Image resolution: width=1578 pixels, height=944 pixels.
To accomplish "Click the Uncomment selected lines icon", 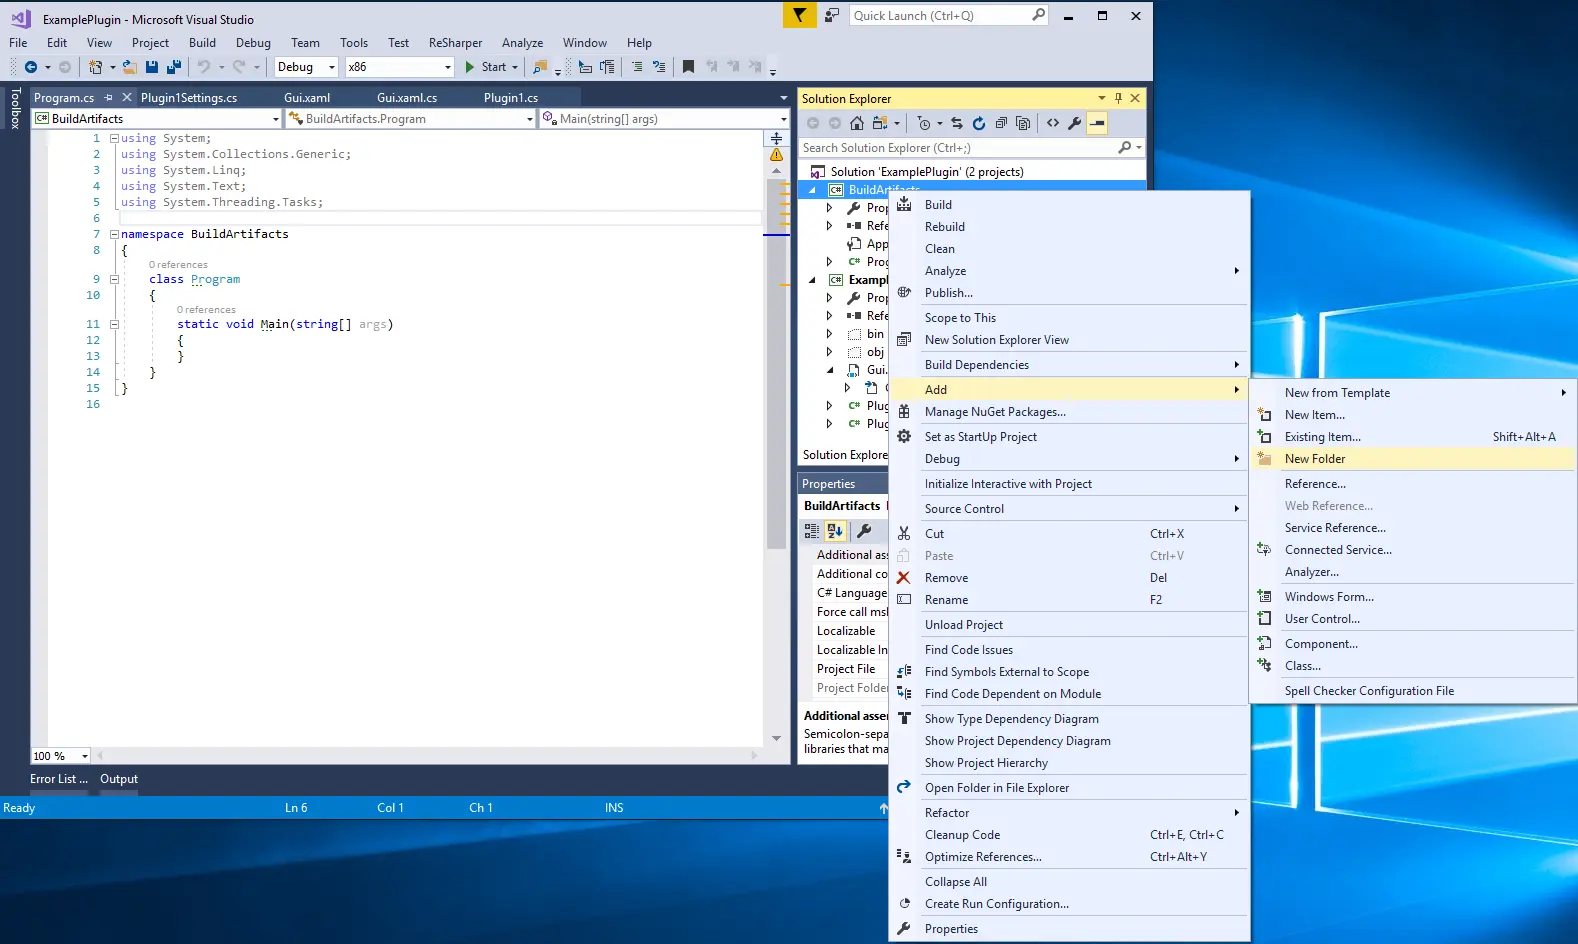I will click(x=659, y=67).
